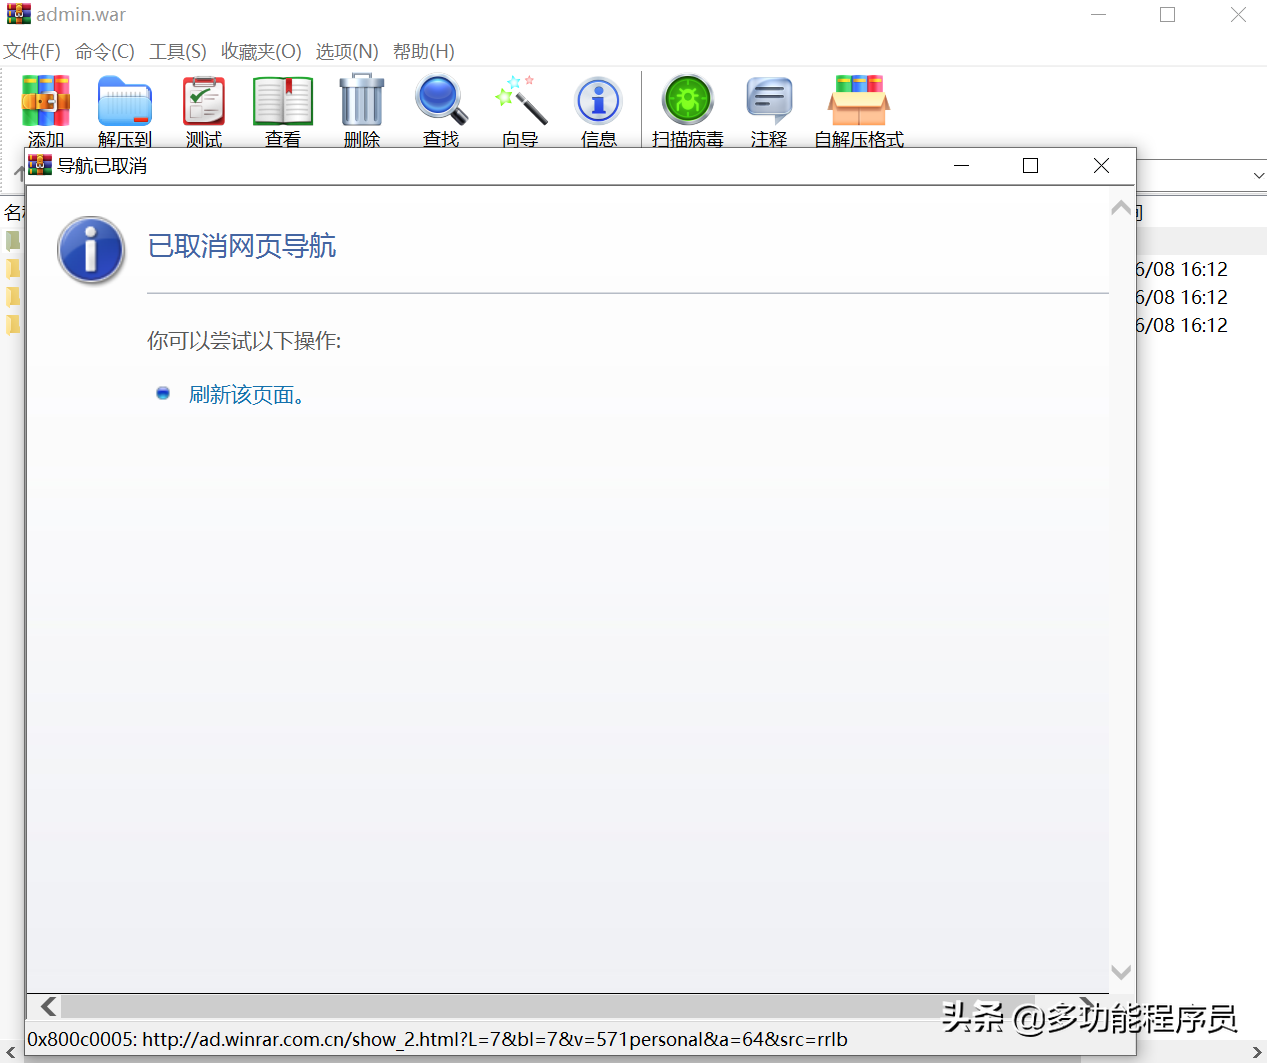Click the SFX (自解压格式) icon
Image resolution: width=1267 pixels, height=1063 pixels.
coord(859,100)
